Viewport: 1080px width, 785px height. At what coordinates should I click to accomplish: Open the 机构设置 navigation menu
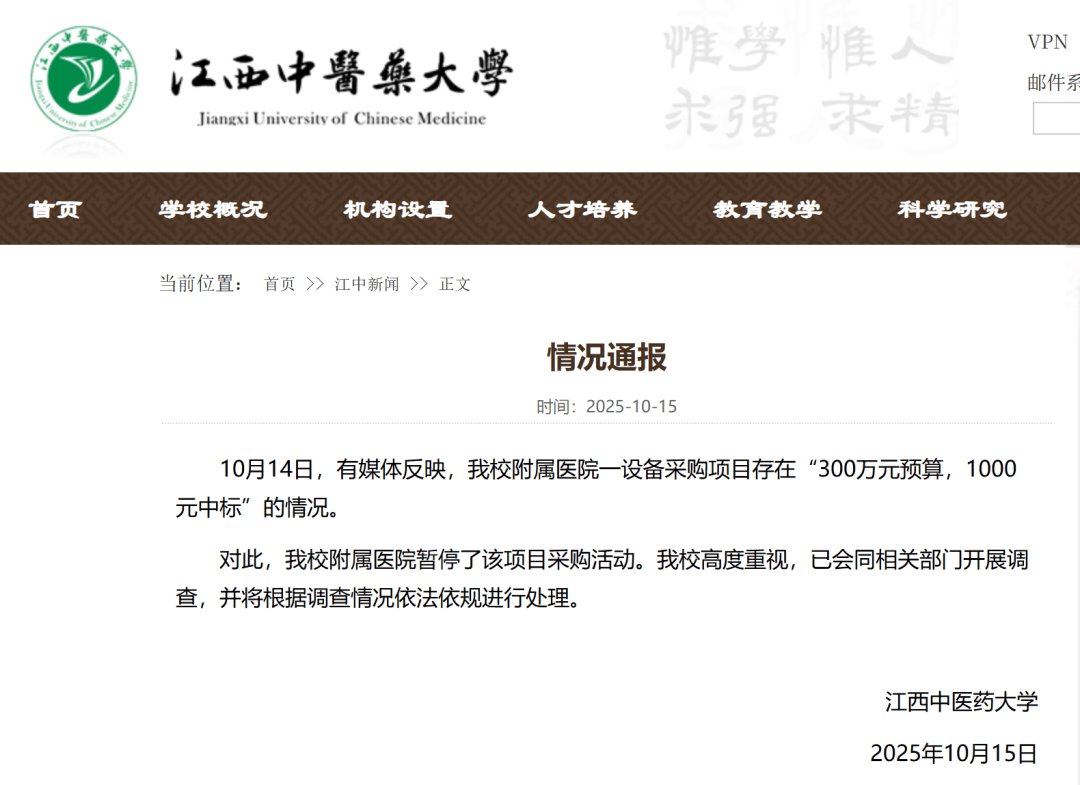[398, 210]
